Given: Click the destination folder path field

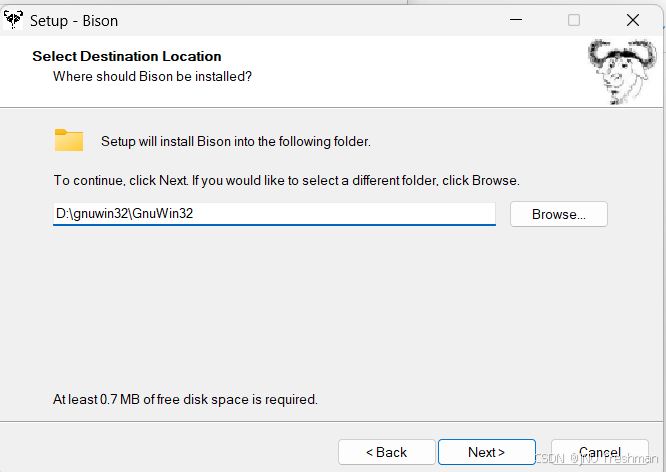Looking at the screenshot, I should [x=274, y=214].
